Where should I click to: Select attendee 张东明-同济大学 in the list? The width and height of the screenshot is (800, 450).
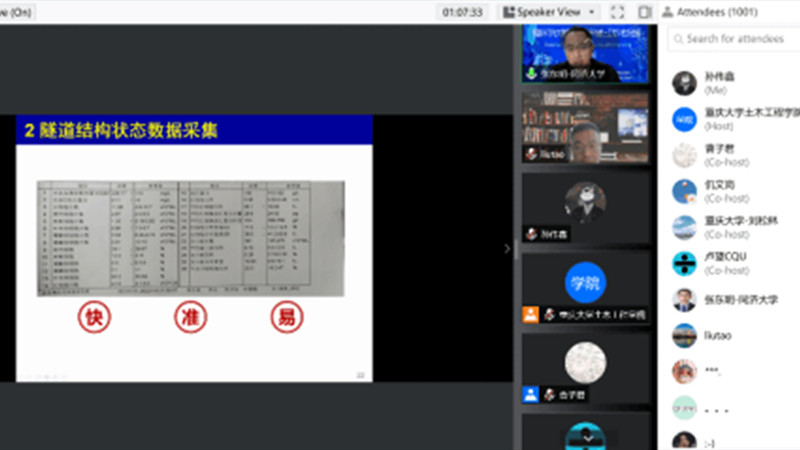735,299
